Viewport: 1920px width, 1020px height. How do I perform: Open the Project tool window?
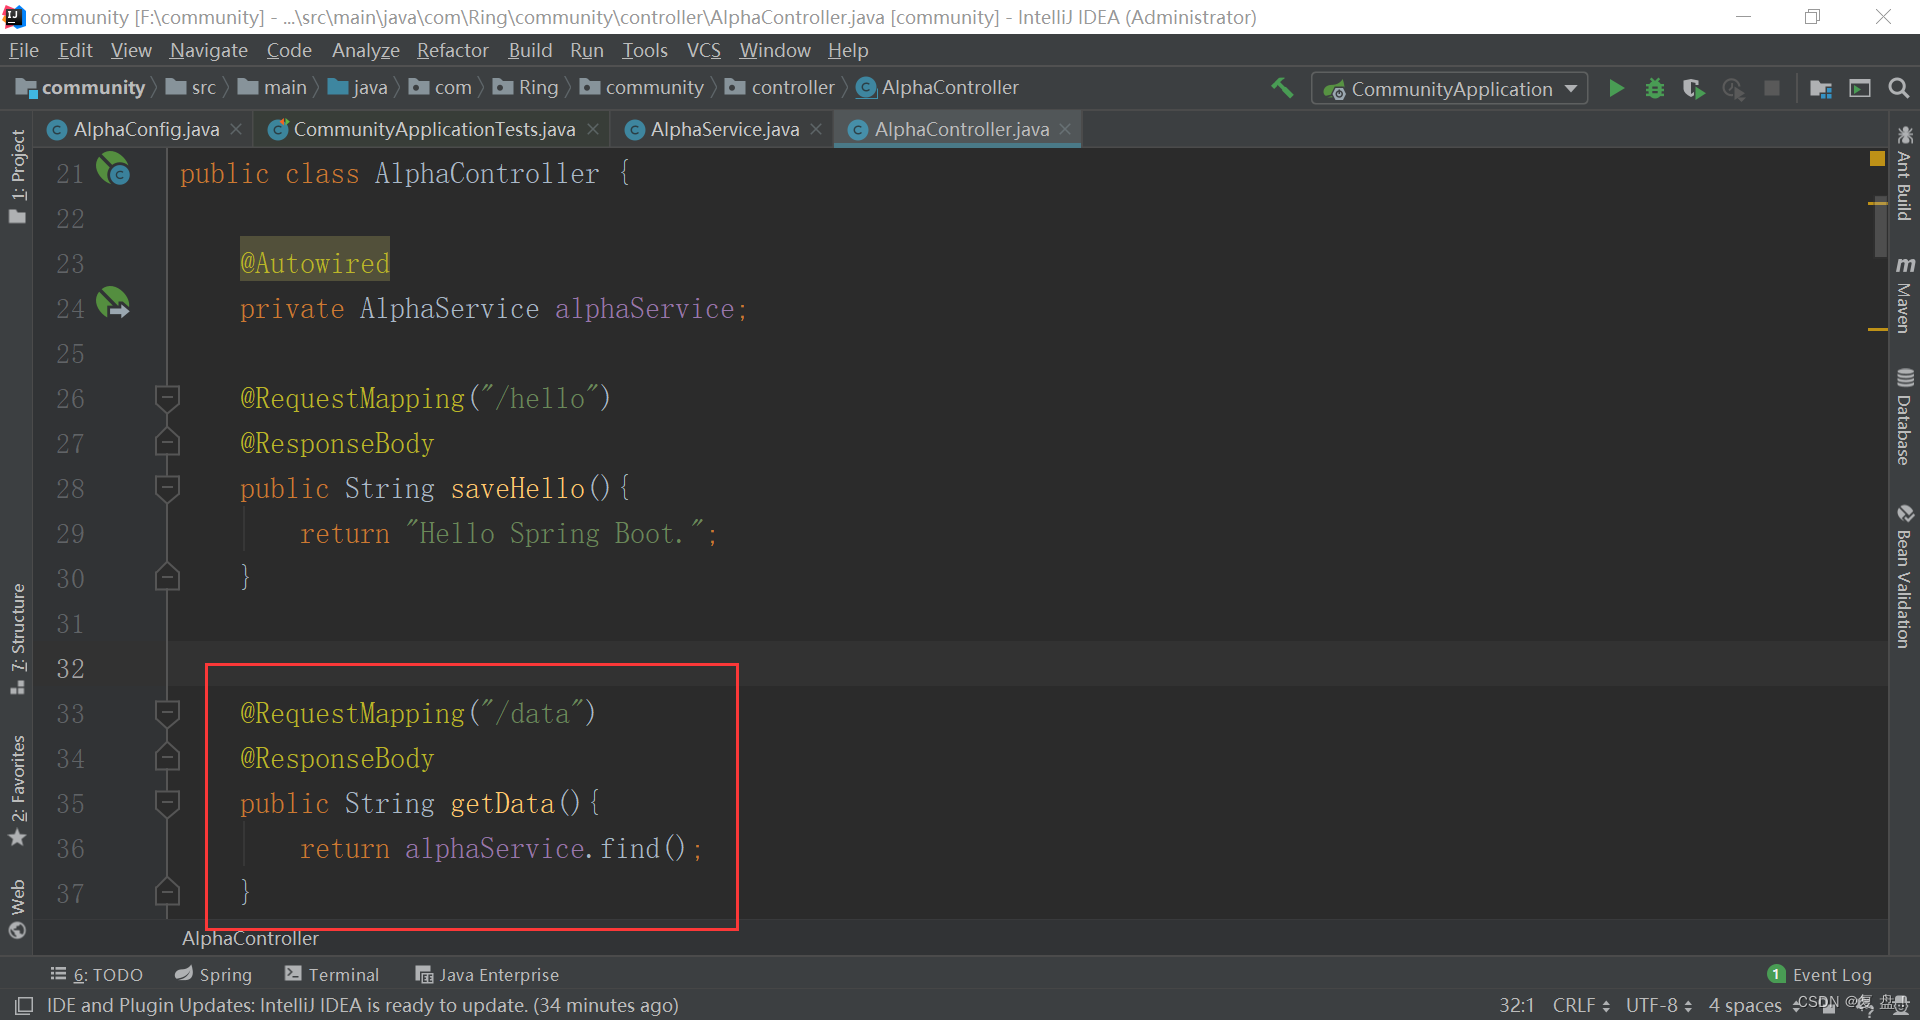(18, 177)
